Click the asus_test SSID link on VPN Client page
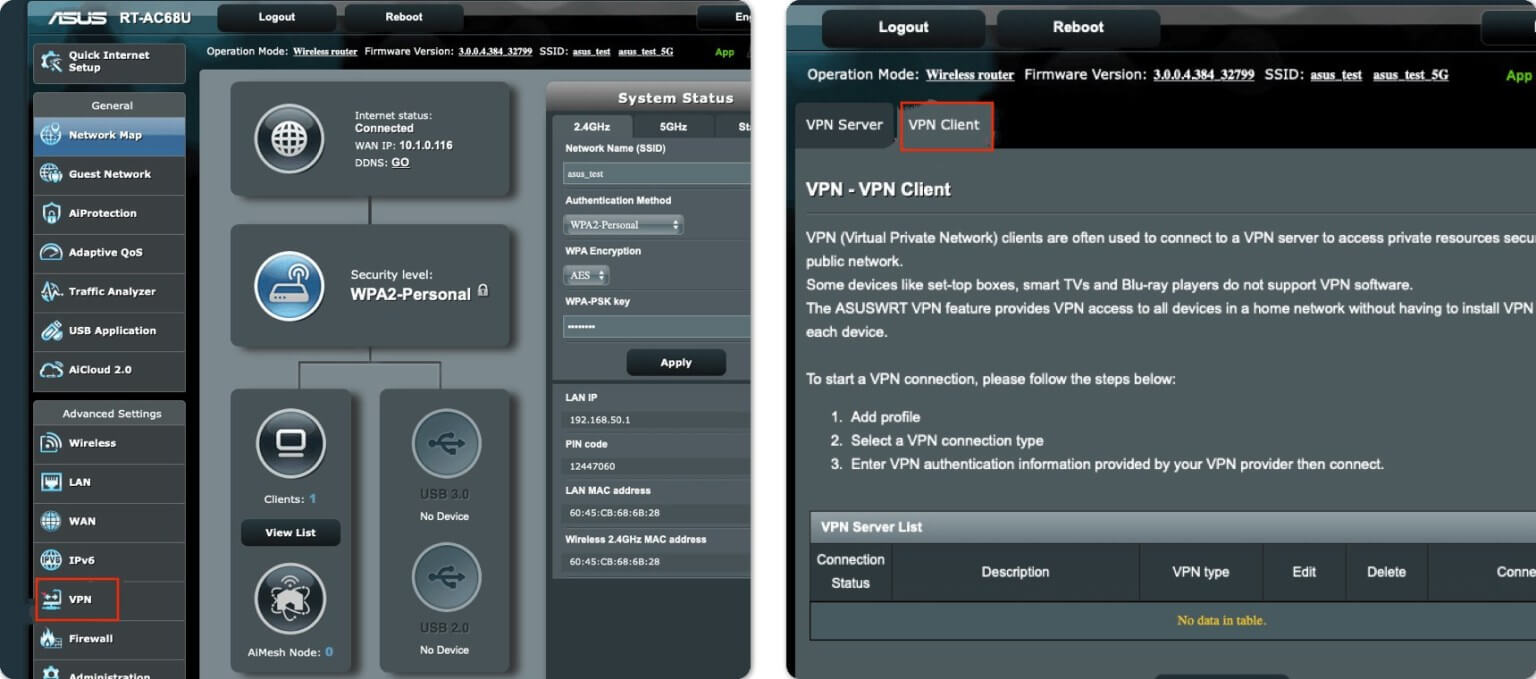The image size is (1536, 679). click(1336, 75)
